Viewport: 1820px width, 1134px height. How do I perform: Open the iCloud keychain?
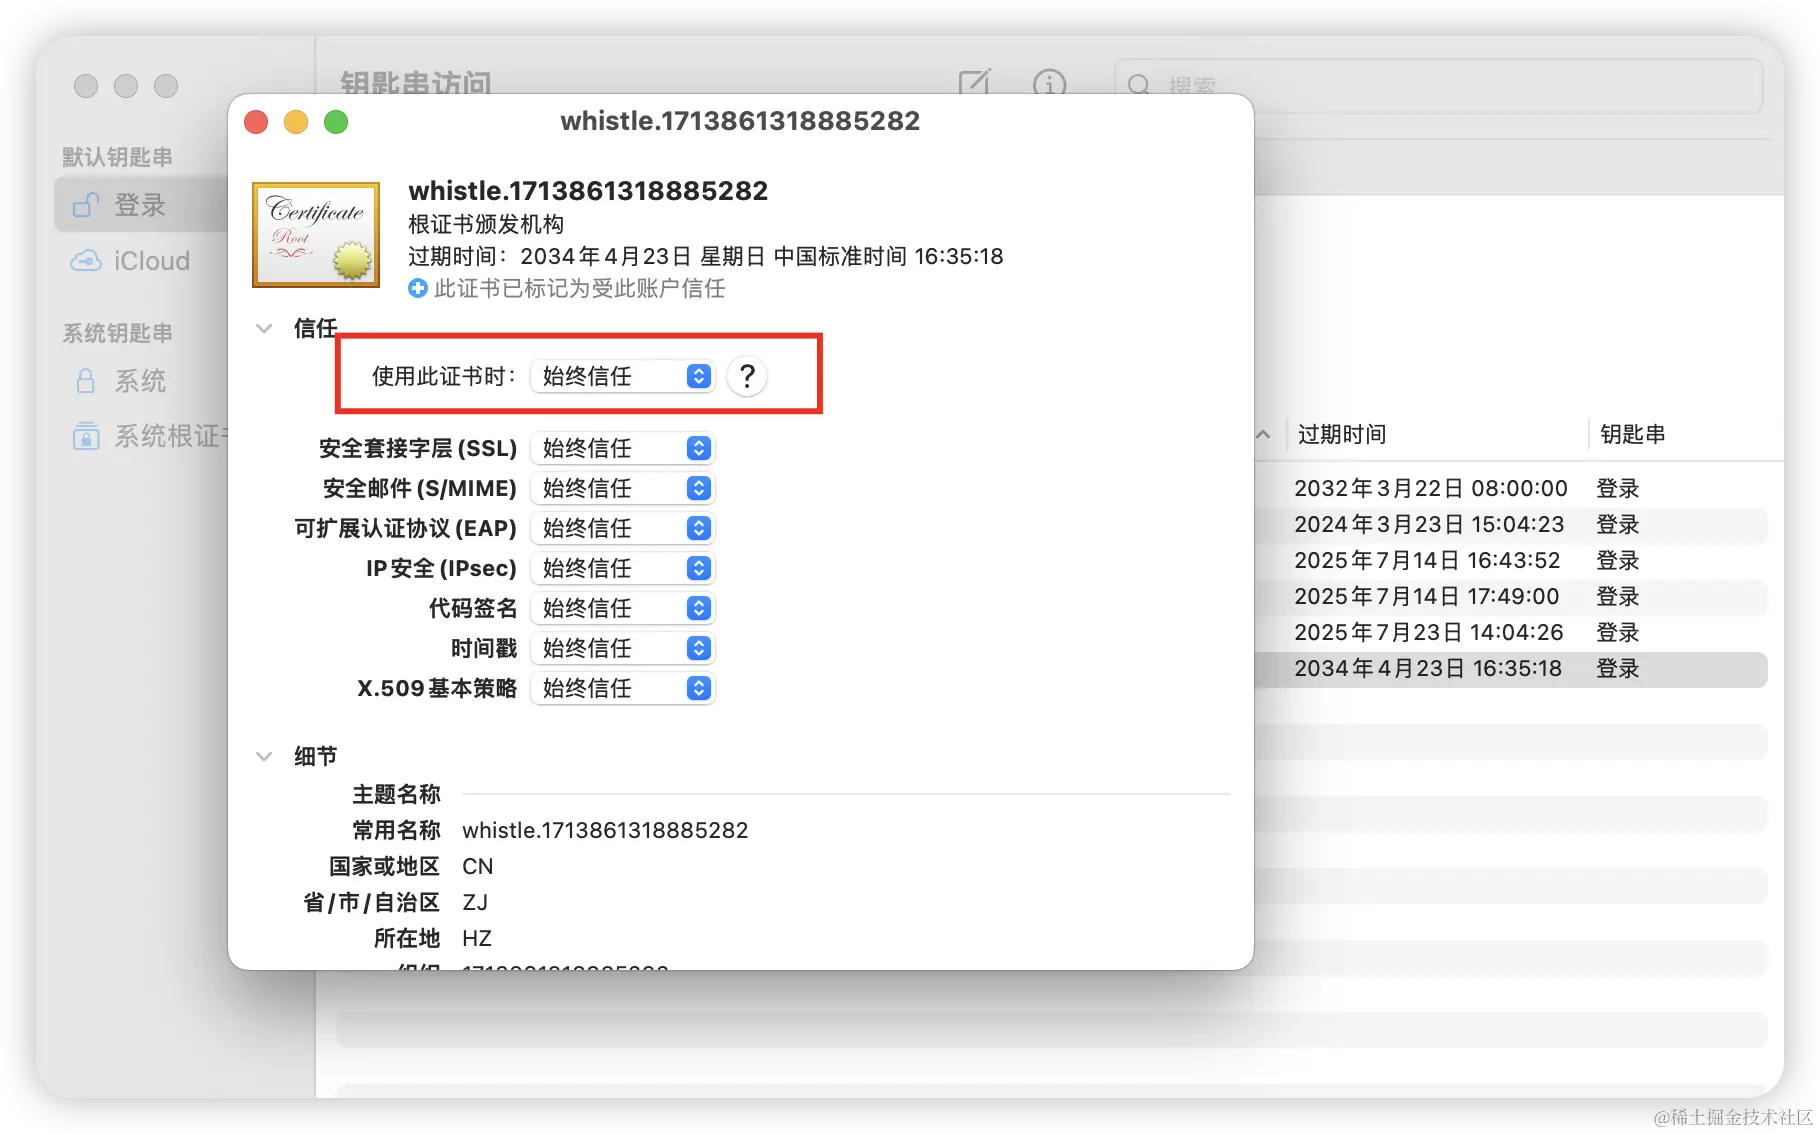[x=150, y=260]
